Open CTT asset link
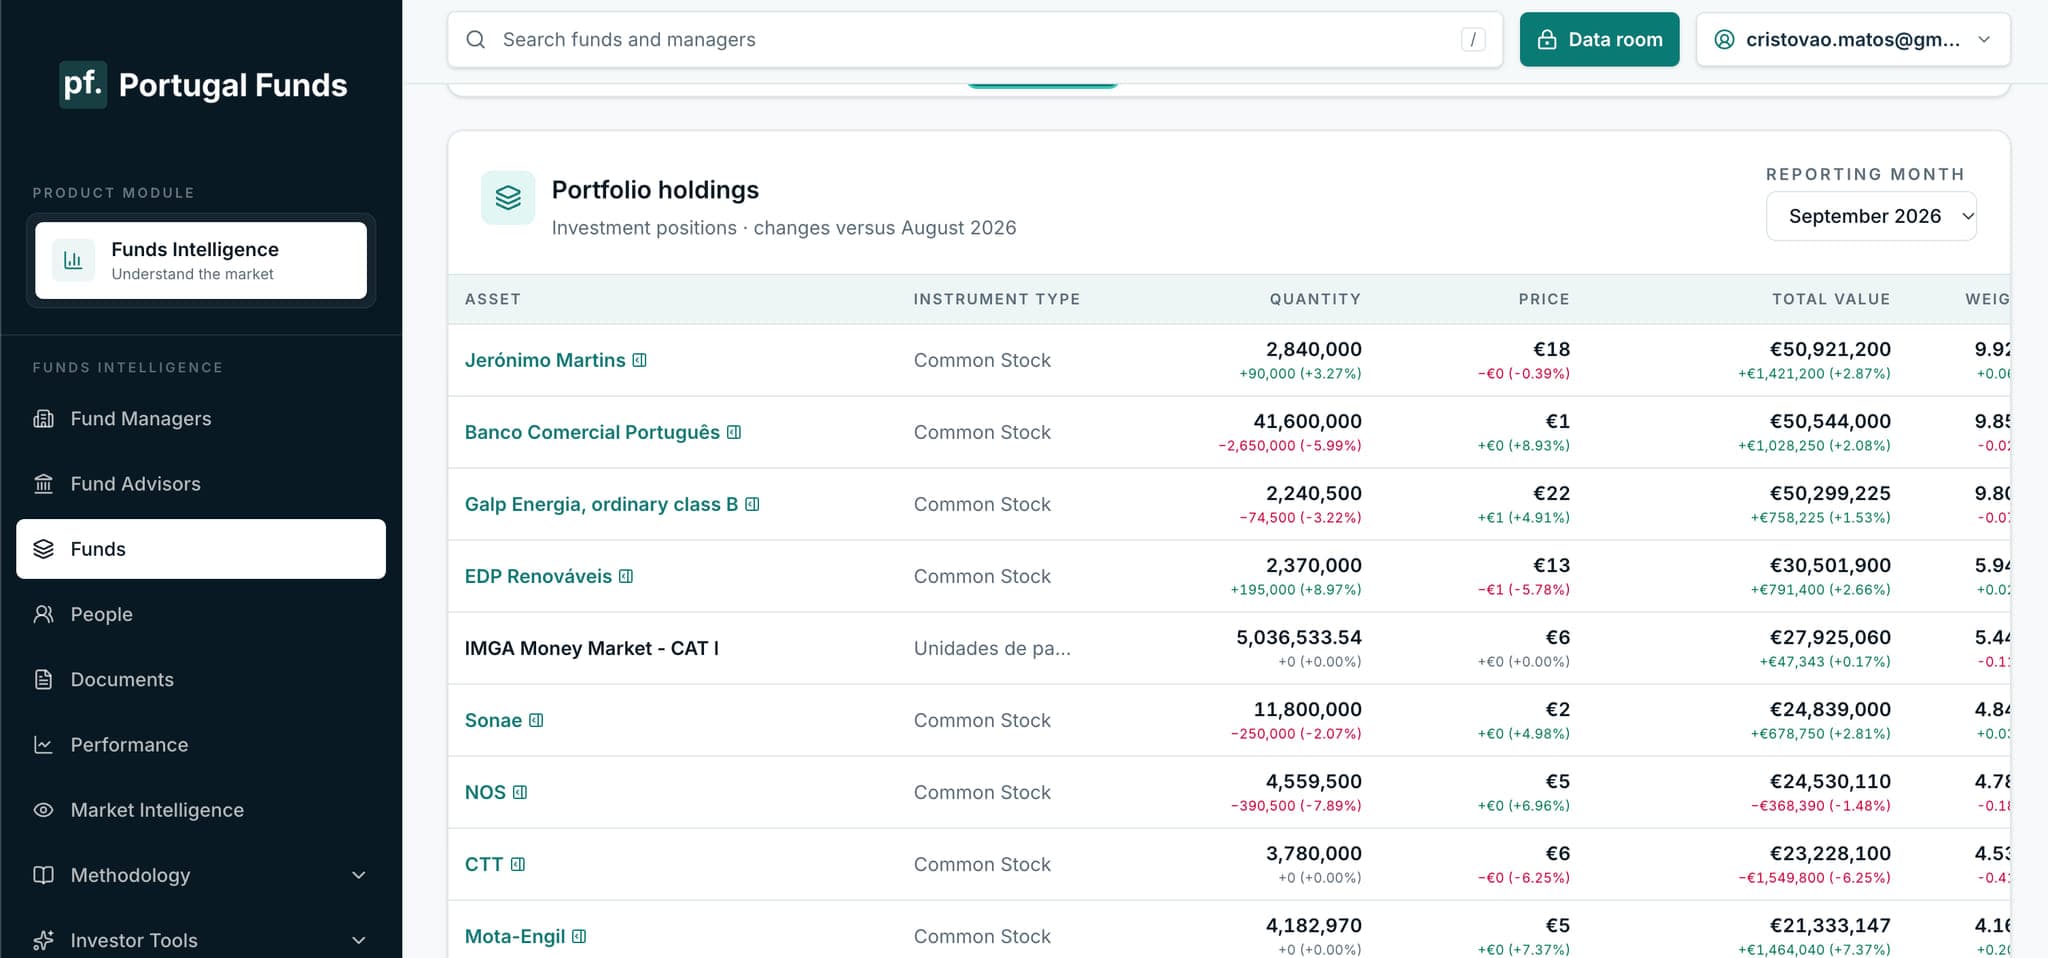Viewport: 2048px width, 958px height. click(x=484, y=864)
